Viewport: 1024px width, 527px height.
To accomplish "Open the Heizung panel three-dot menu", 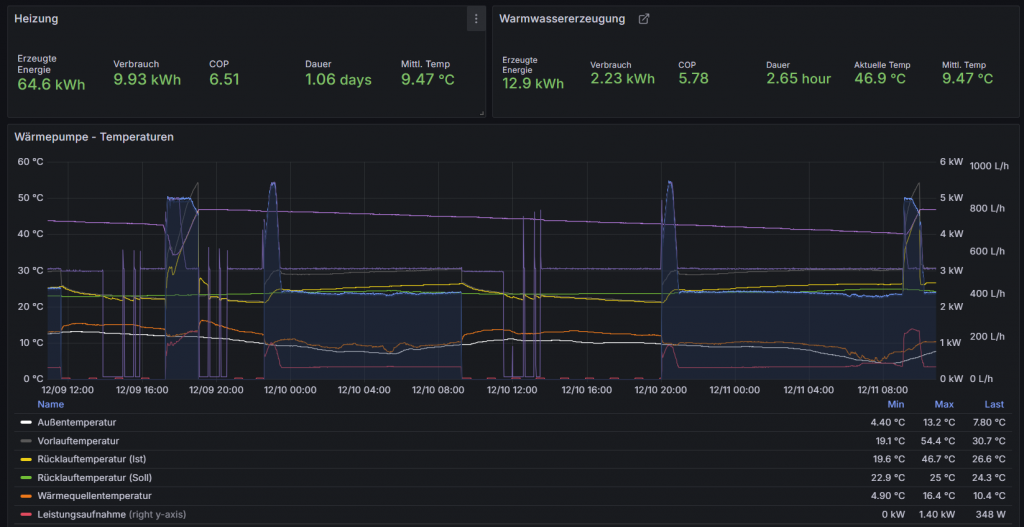I will point(475,19).
